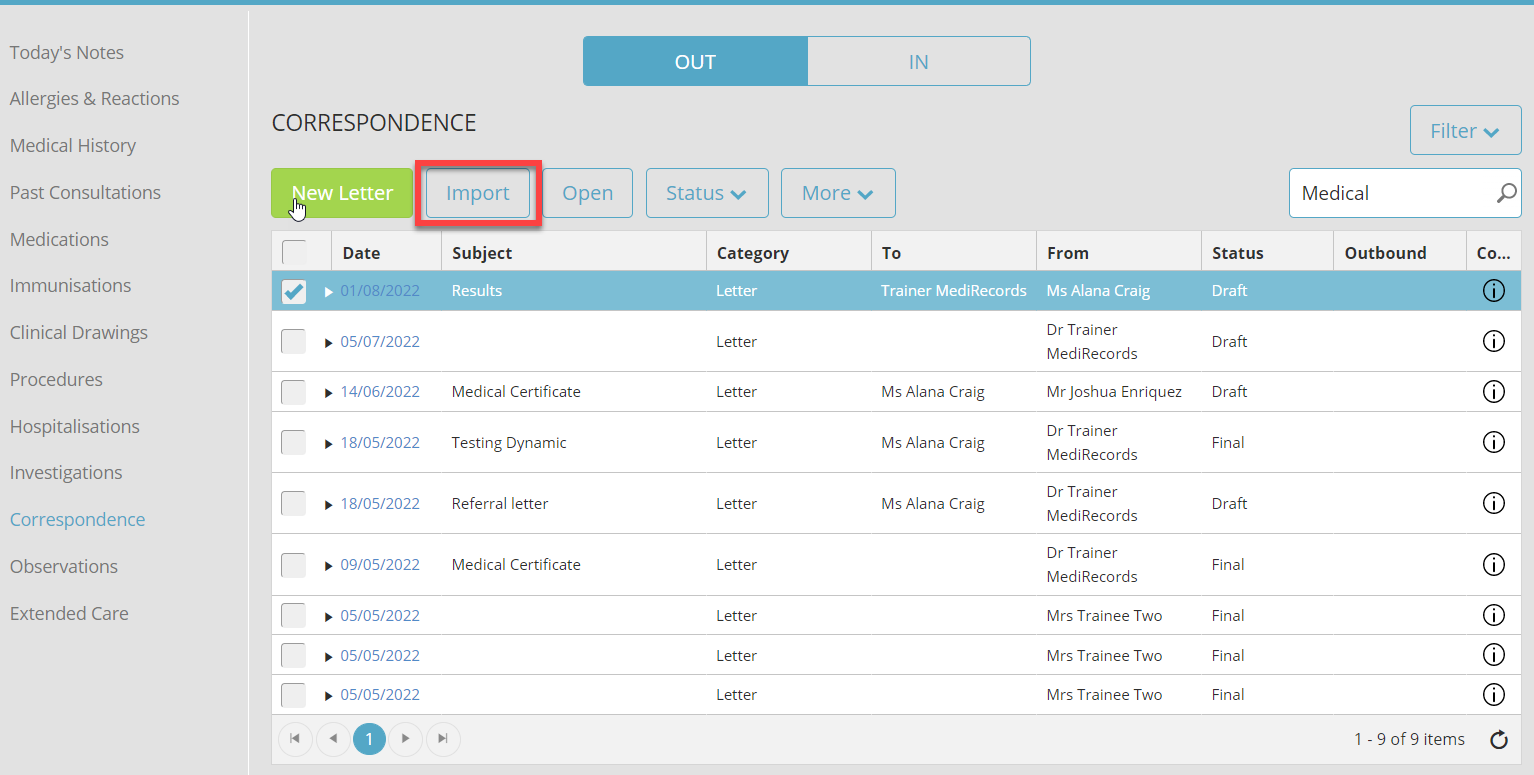Open the More dropdown menu
The height and width of the screenshot is (775, 1534).
(x=838, y=193)
